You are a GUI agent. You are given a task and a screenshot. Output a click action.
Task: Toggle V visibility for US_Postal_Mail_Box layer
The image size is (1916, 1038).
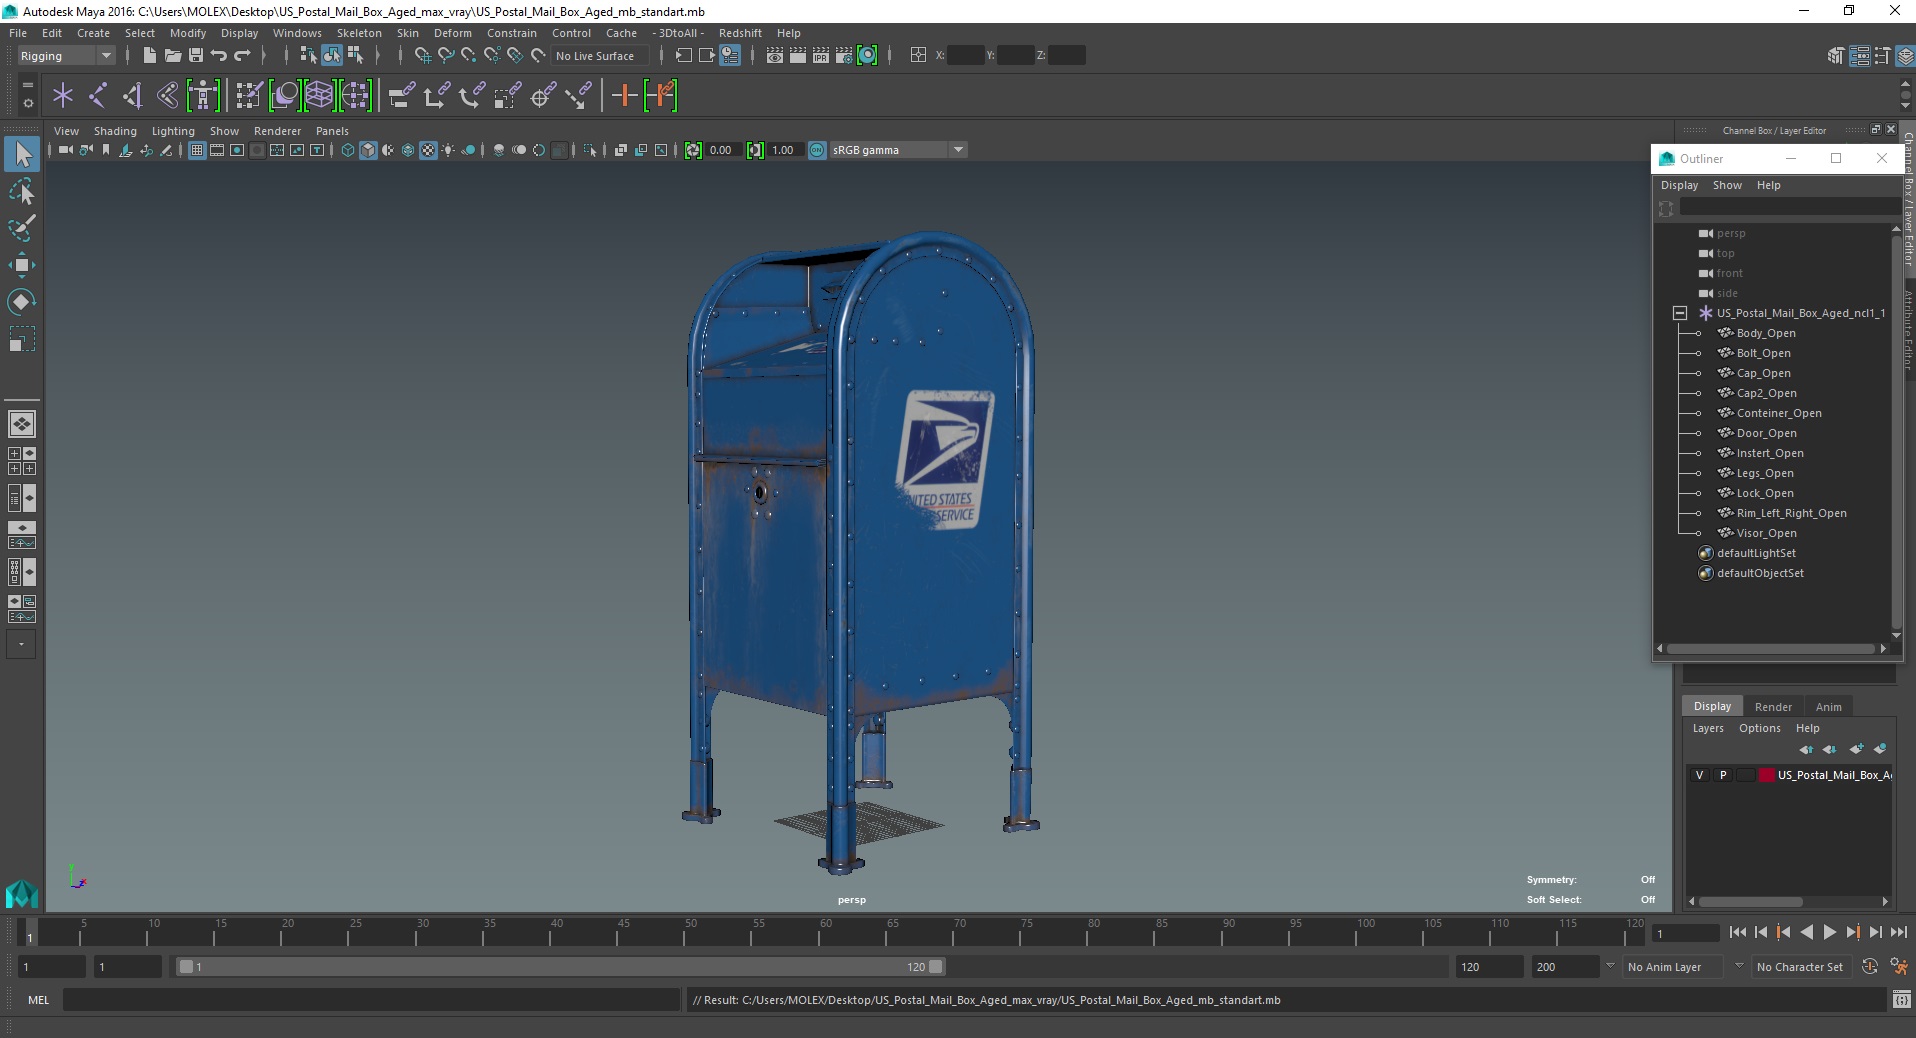pyautogui.click(x=1699, y=775)
